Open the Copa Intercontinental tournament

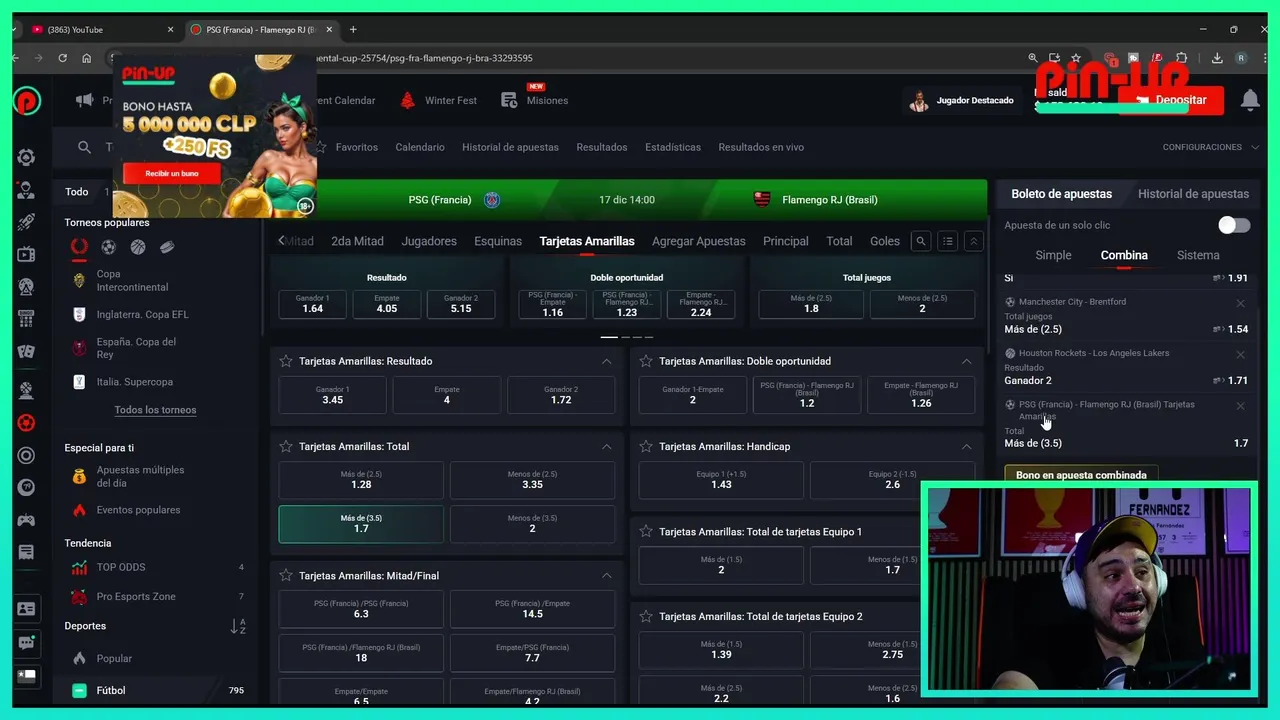[x=132, y=281]
